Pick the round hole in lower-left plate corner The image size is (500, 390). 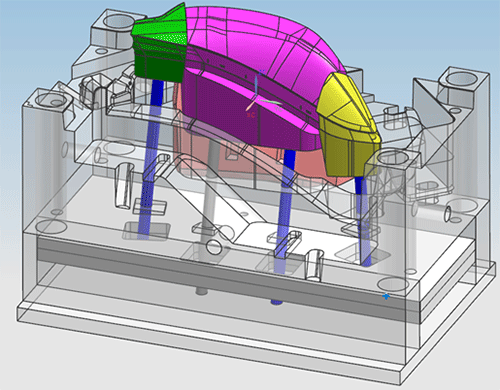51,226
